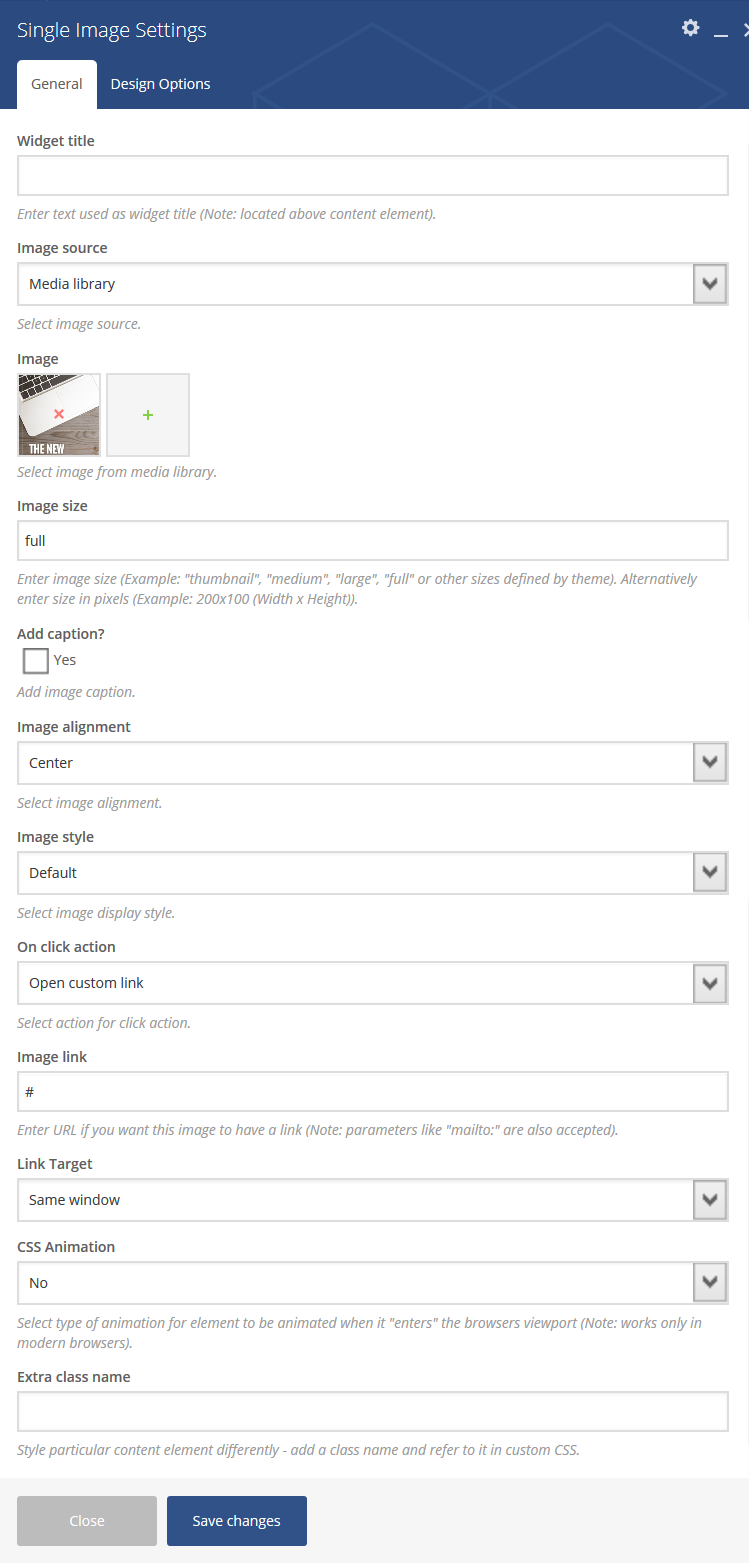Screen dimensions: 749x1563
Task: Expand CSS Animation dropdown
Action: tap(373, 1283)
